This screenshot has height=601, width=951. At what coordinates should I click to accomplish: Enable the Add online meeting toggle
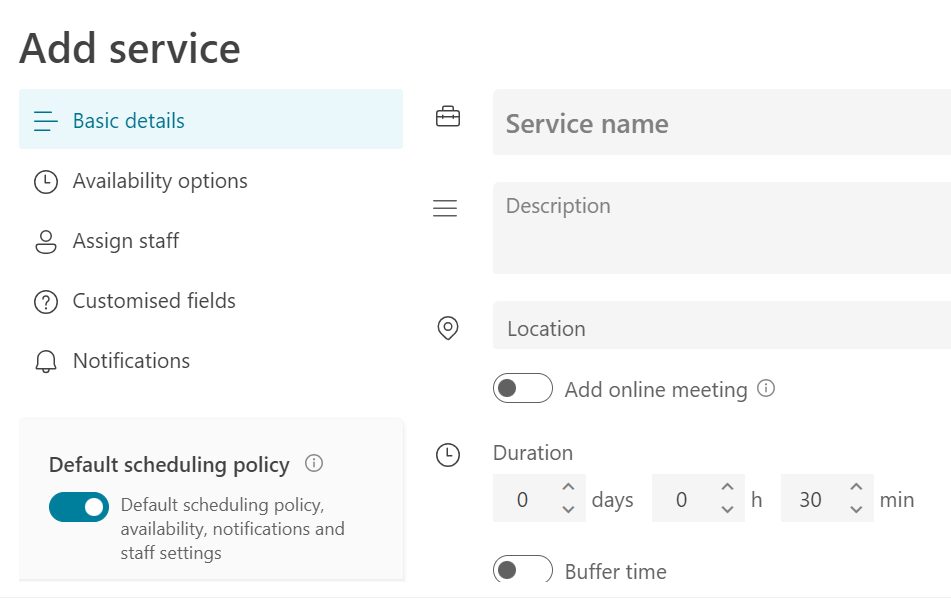pos(522,388)
